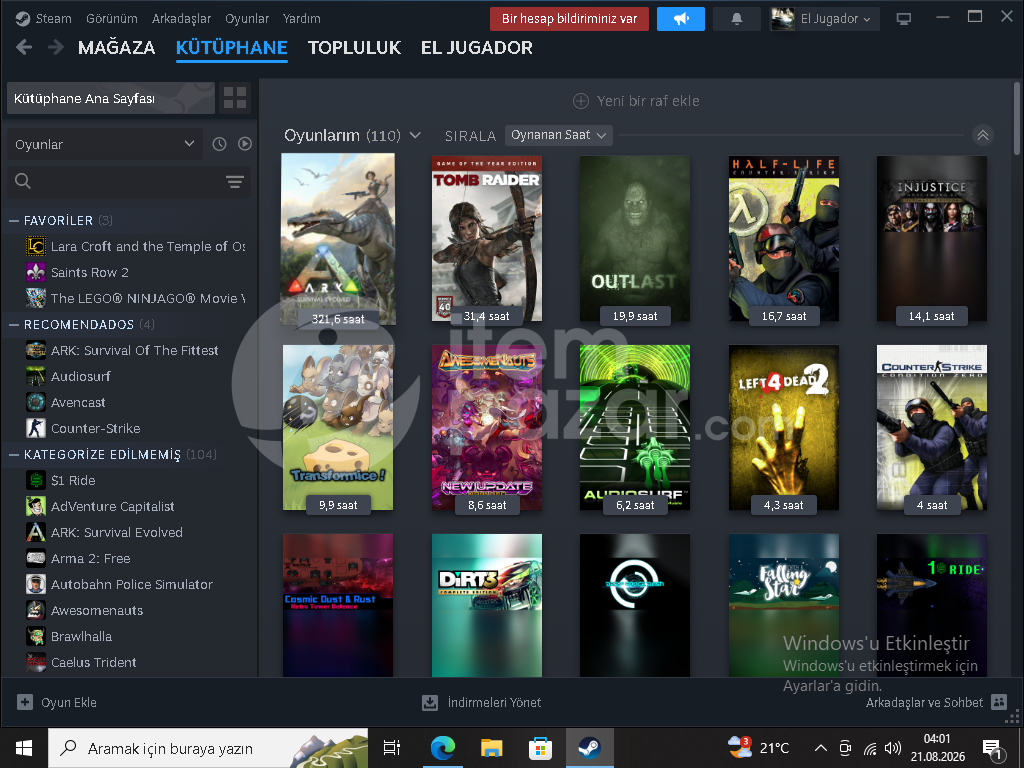
Task: Click the Steam logo icon in menu bar
Action: pyautogui.click(x=23, y=18)
